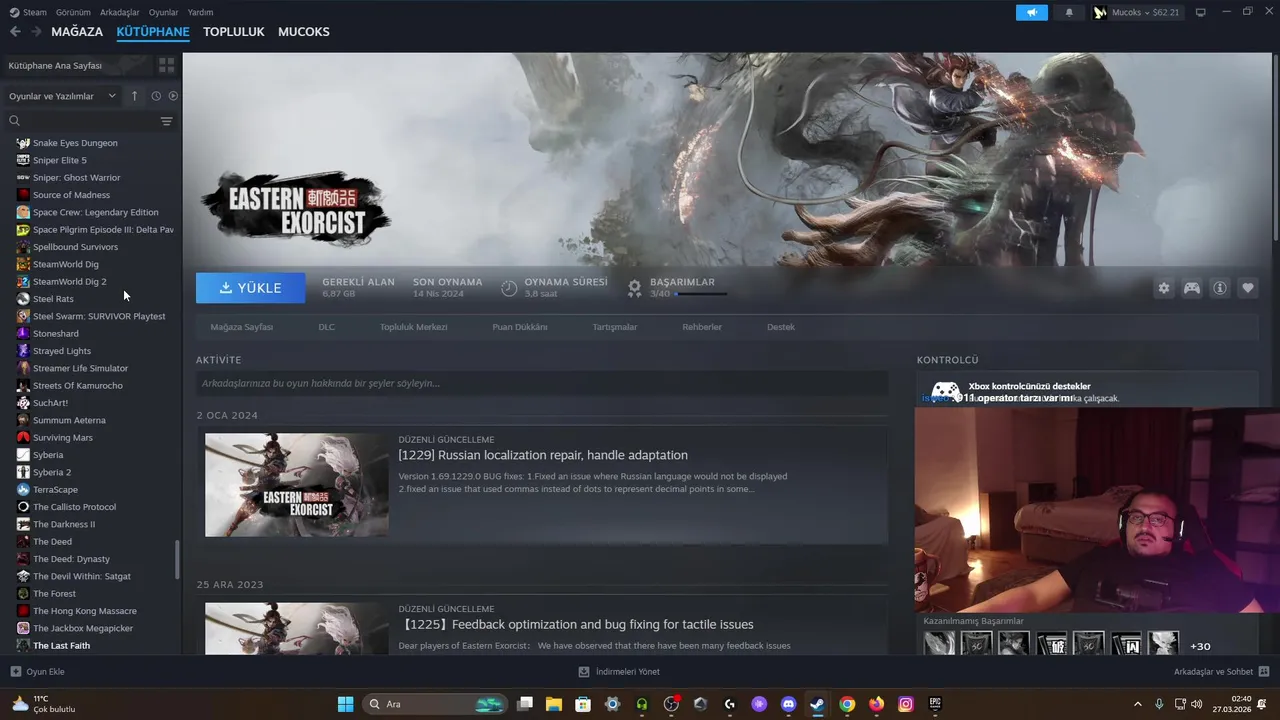Open Puan Dükkânı link

click(x=519, y=327)
